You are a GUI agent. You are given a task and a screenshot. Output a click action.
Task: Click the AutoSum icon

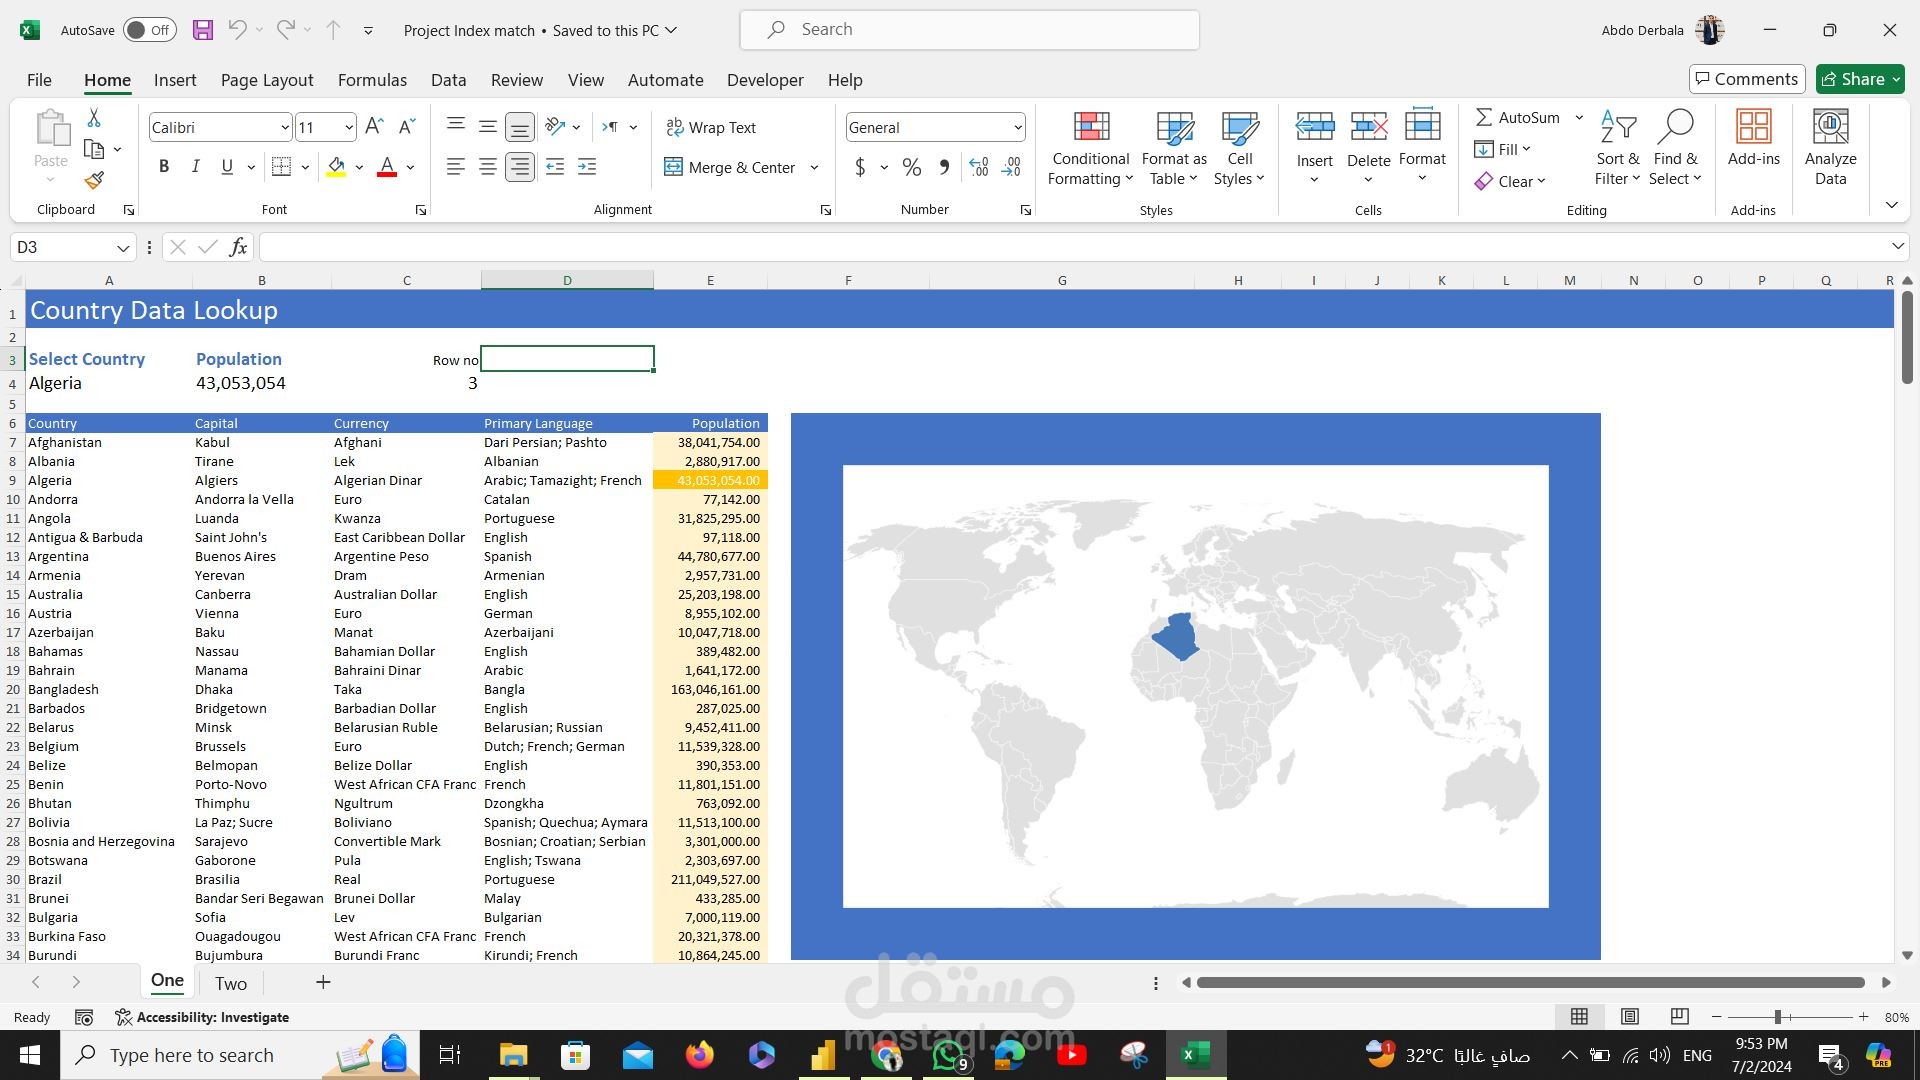pyautogui.click(x=1486, y=117)
